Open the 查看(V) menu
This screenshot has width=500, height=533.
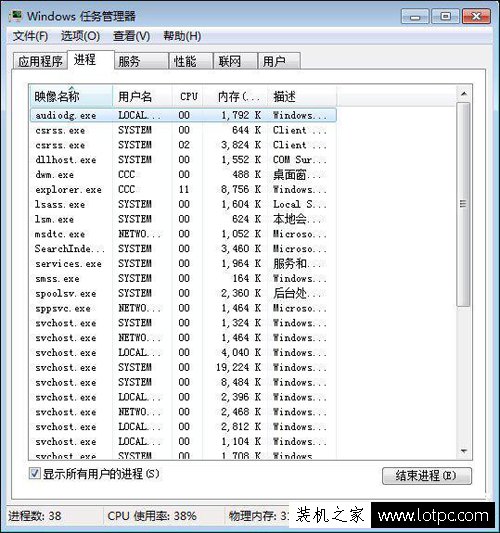point(132,36)
